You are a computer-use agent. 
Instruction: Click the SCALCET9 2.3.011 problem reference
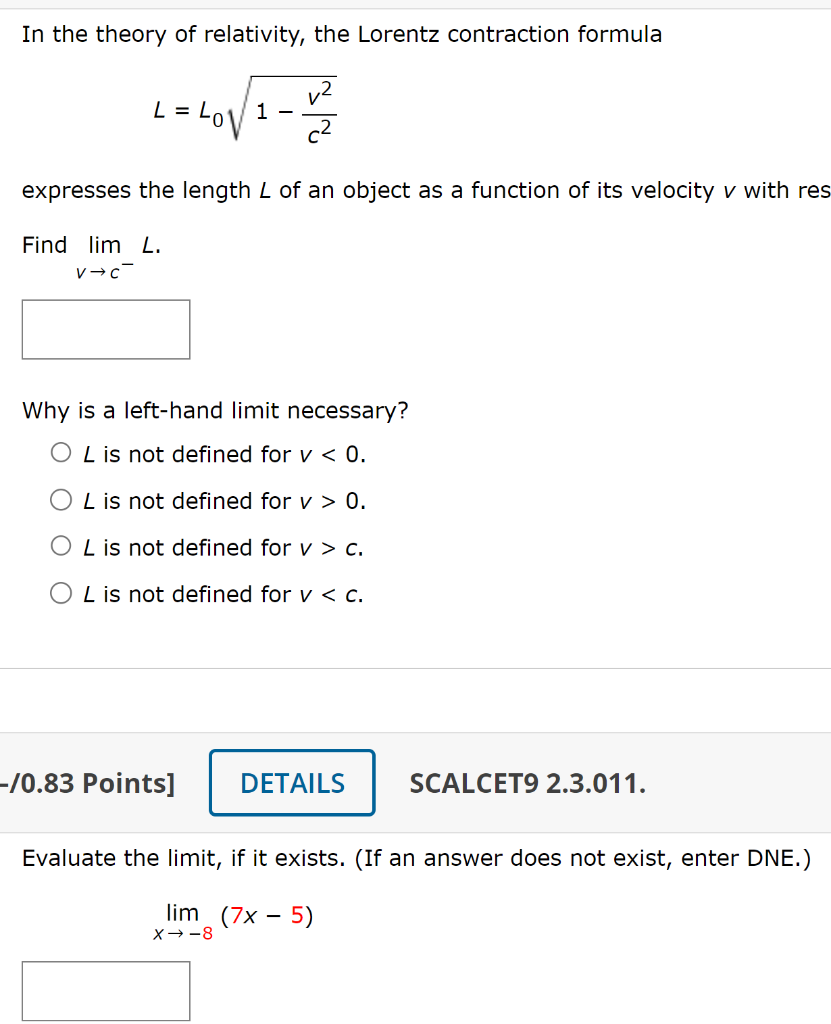529,783
